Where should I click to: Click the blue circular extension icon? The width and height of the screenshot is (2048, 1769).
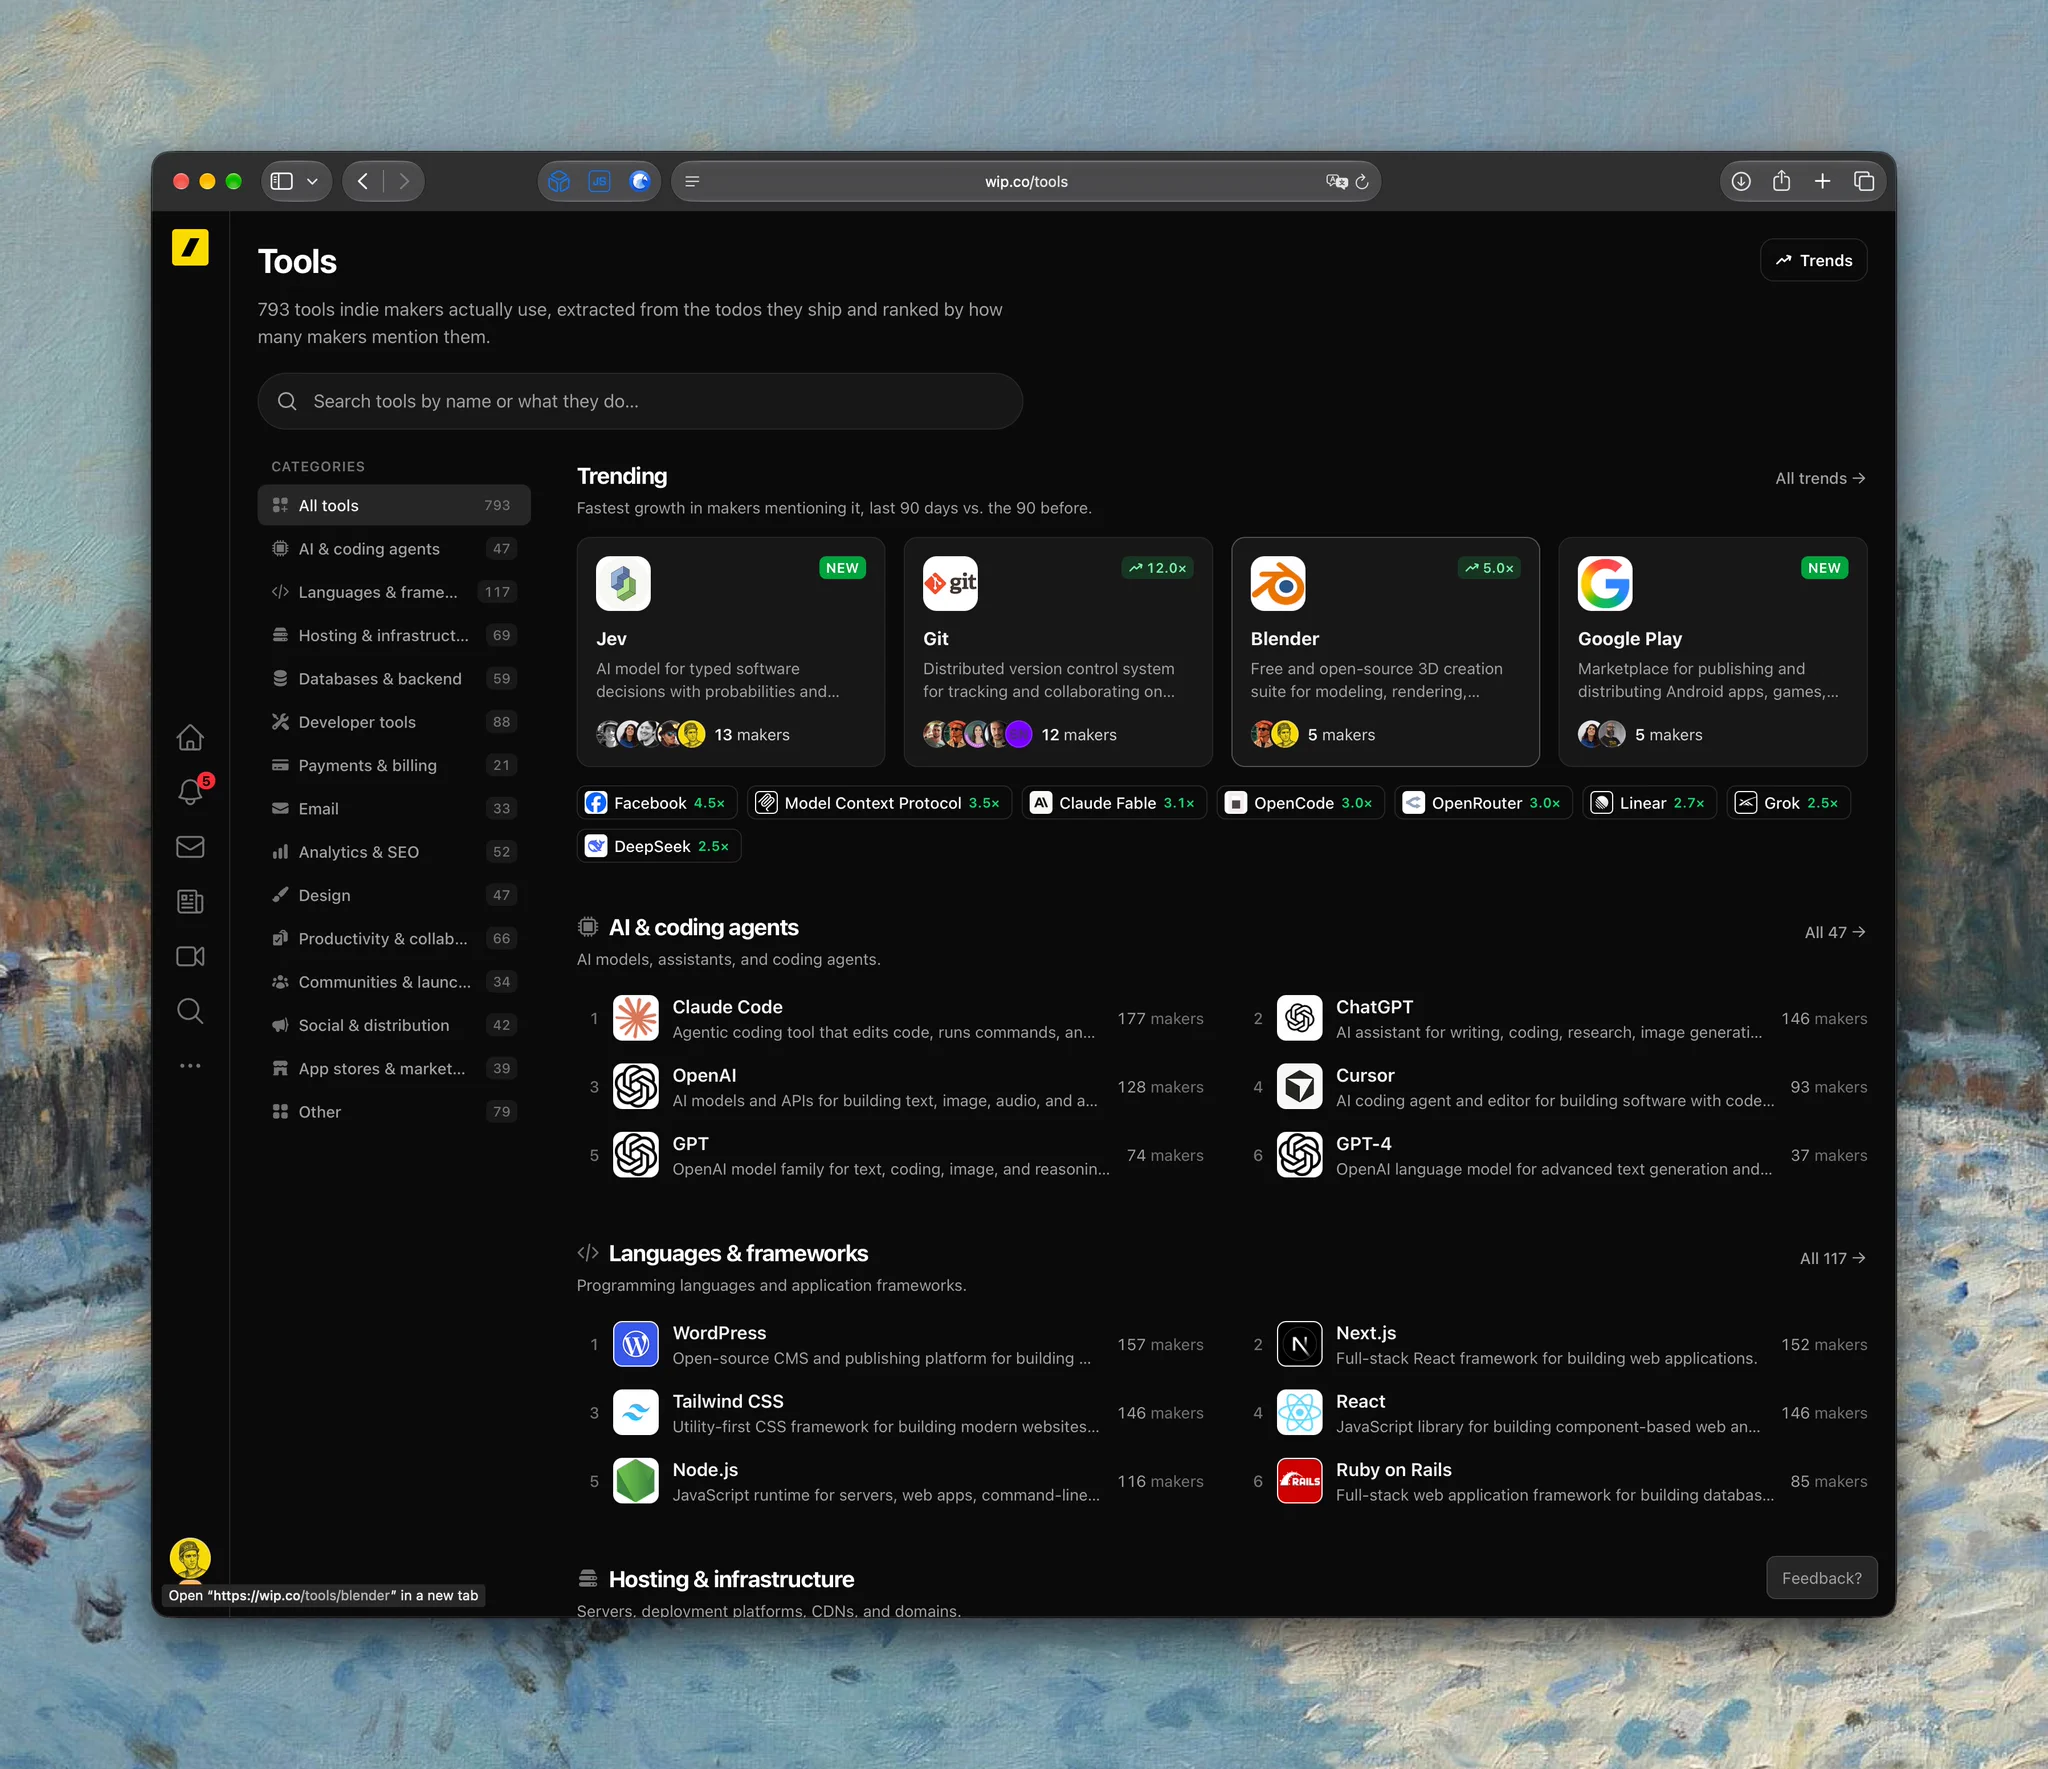tap(640, 181)
